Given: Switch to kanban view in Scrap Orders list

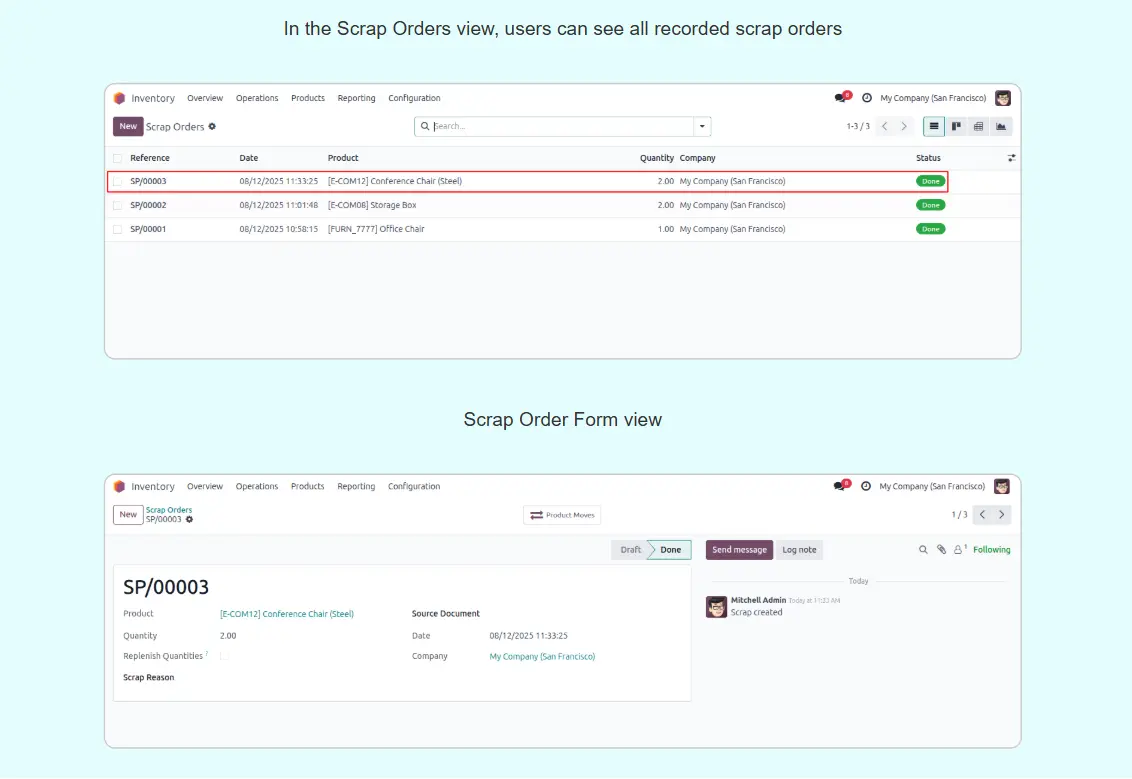Looking at the screenshot, I should 956,127.
